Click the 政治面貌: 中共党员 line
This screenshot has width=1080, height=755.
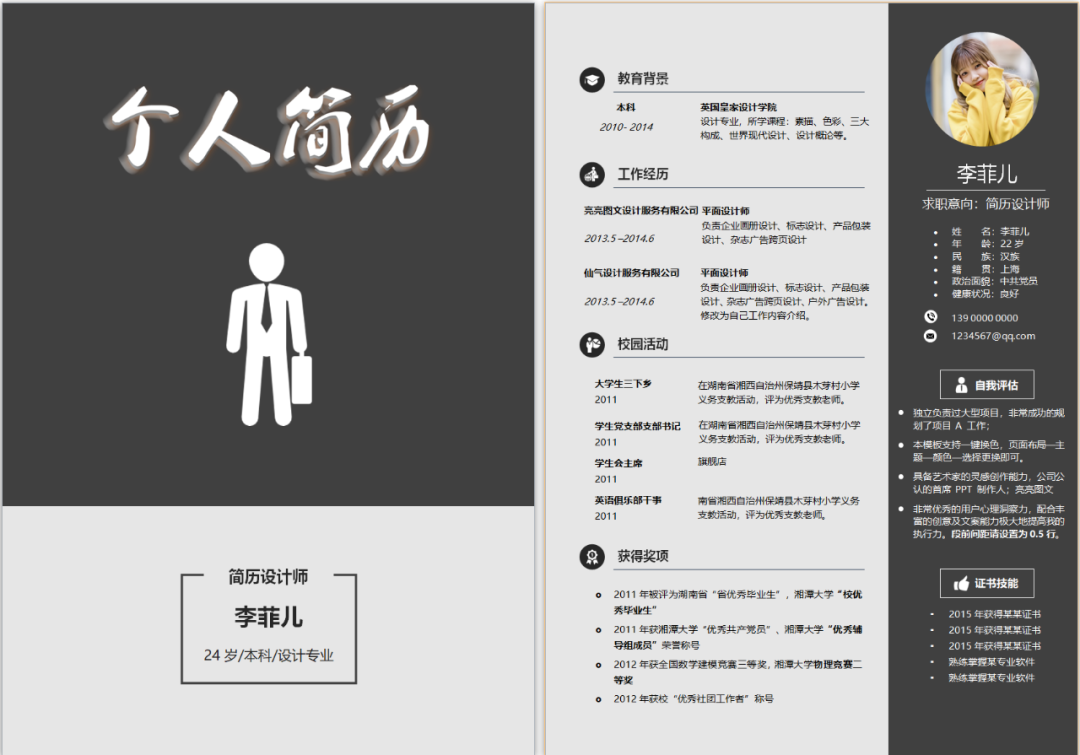pyautogui.click(x=995, y=281)
